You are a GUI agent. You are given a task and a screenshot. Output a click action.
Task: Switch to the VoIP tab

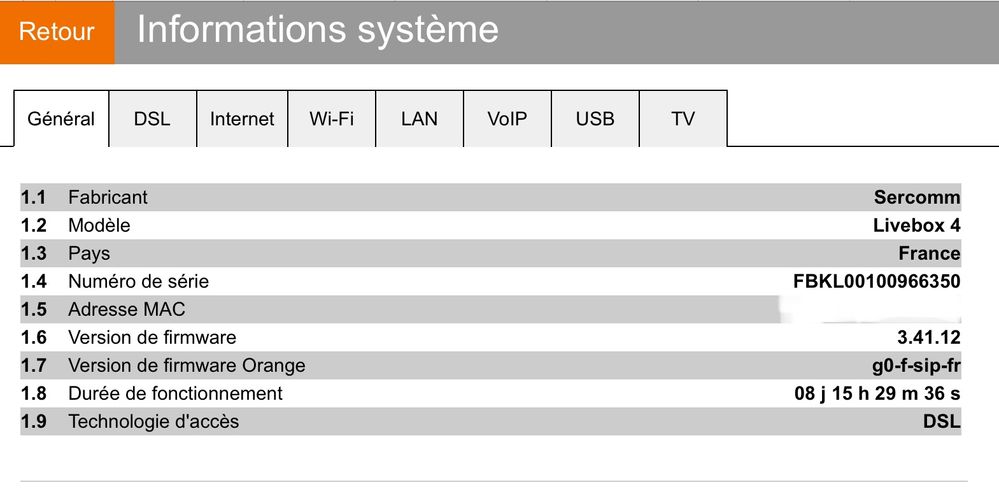click(x=507, y=119)
